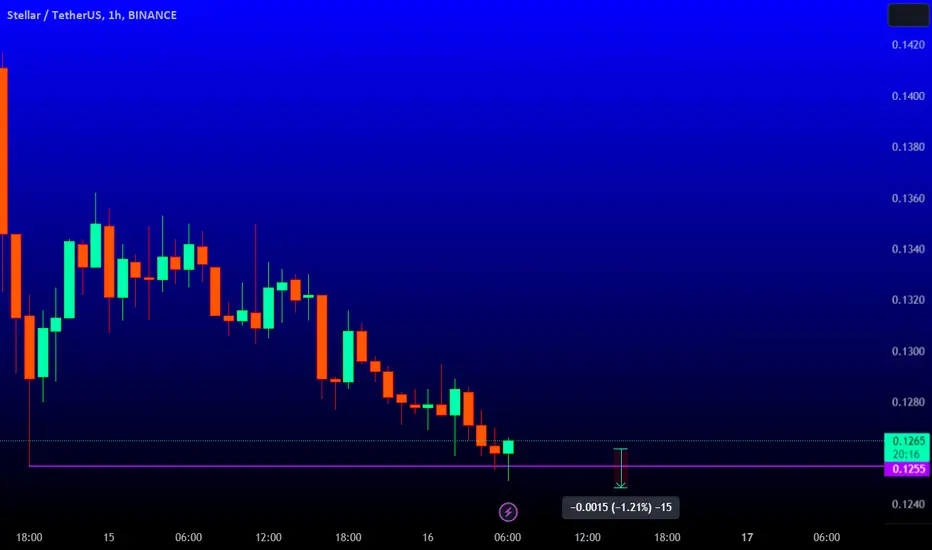Viewport: 932px width, 550px height.
Task: Click the 0.1400 price axis label
Action: coord(908,96)
